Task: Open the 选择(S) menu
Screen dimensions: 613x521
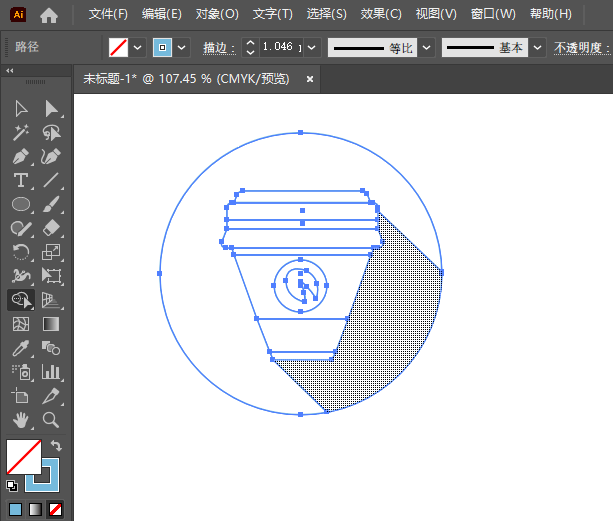Action: tap(326, 14)
